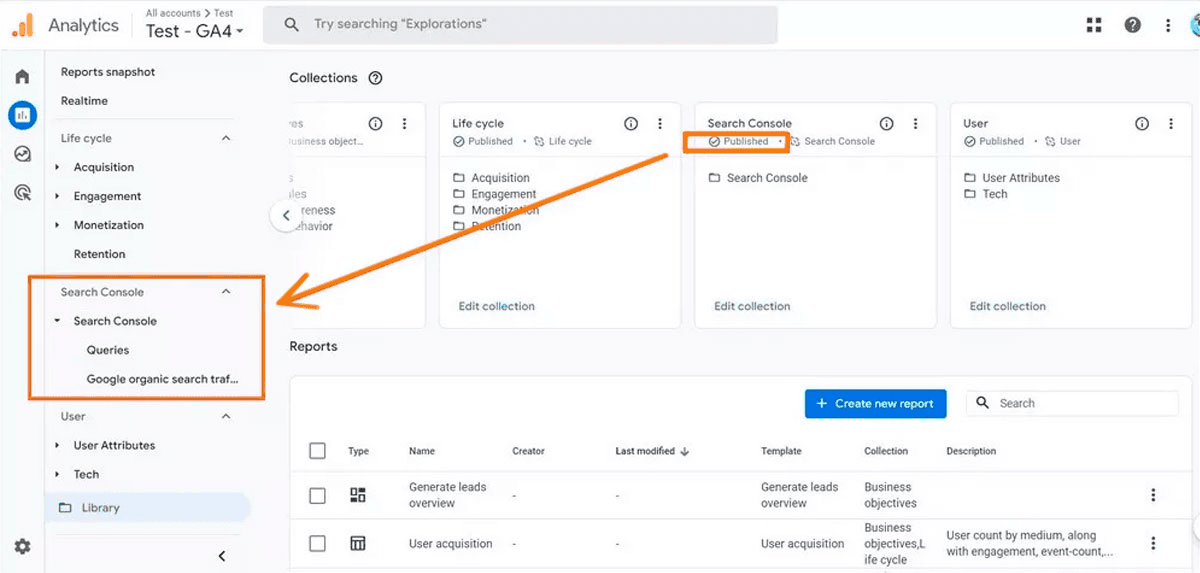The width and height of the screenshot is (1200, 573).
Task: Show info for Life cycle collection
Action: click(631, 124)
